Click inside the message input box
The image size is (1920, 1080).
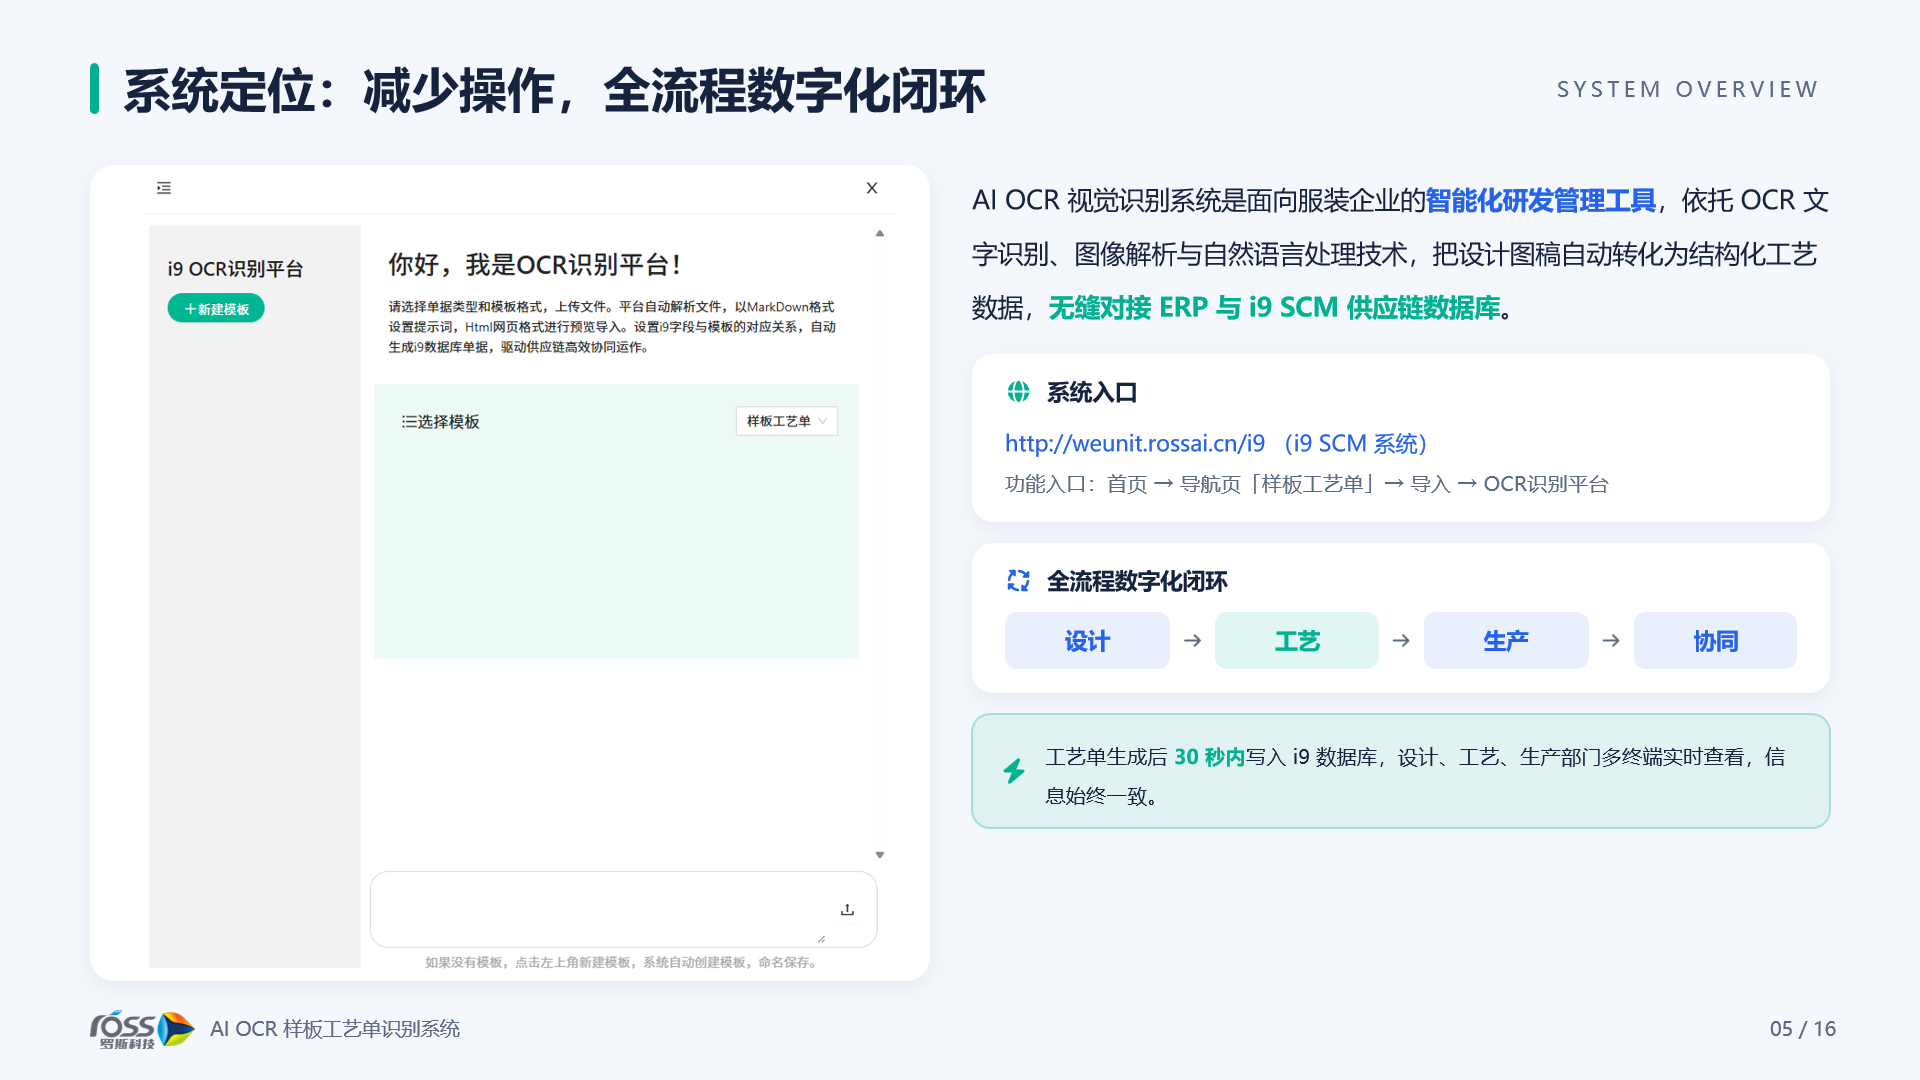tap(623, 909)
